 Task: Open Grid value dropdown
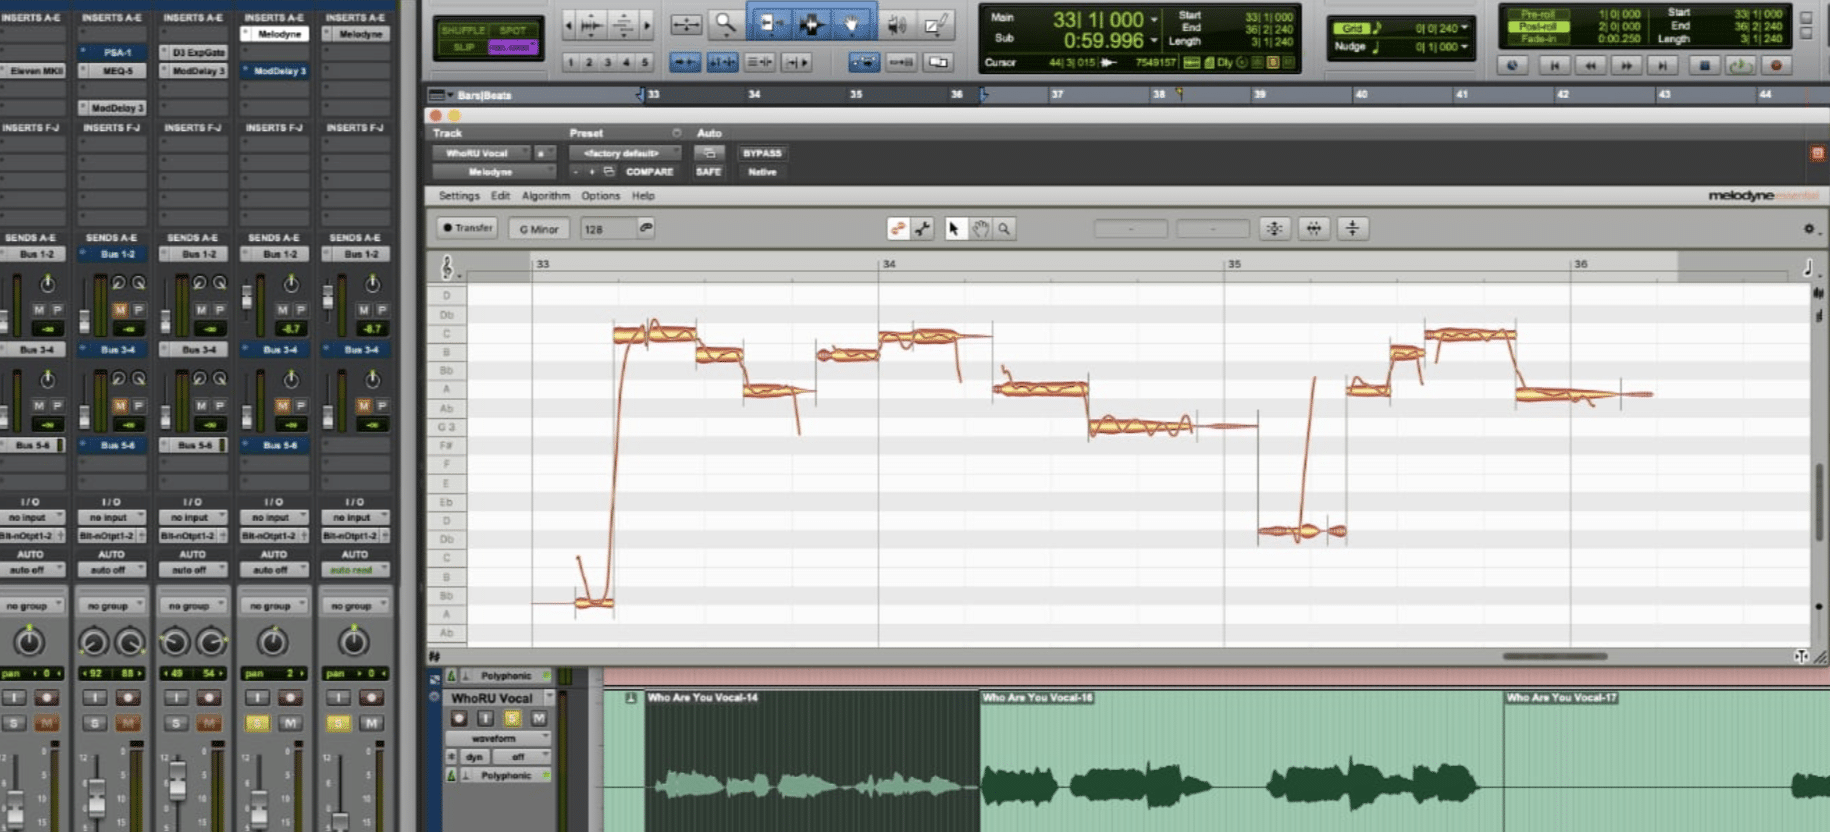[x=1465, y=28]
